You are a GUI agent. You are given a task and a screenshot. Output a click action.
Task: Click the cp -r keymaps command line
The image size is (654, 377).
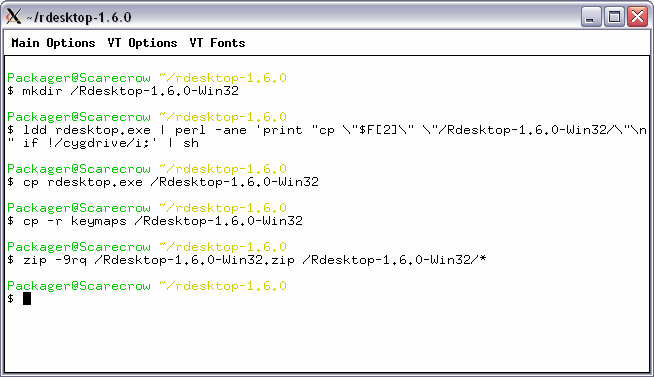pyautogui.click(x=155, y=221)
